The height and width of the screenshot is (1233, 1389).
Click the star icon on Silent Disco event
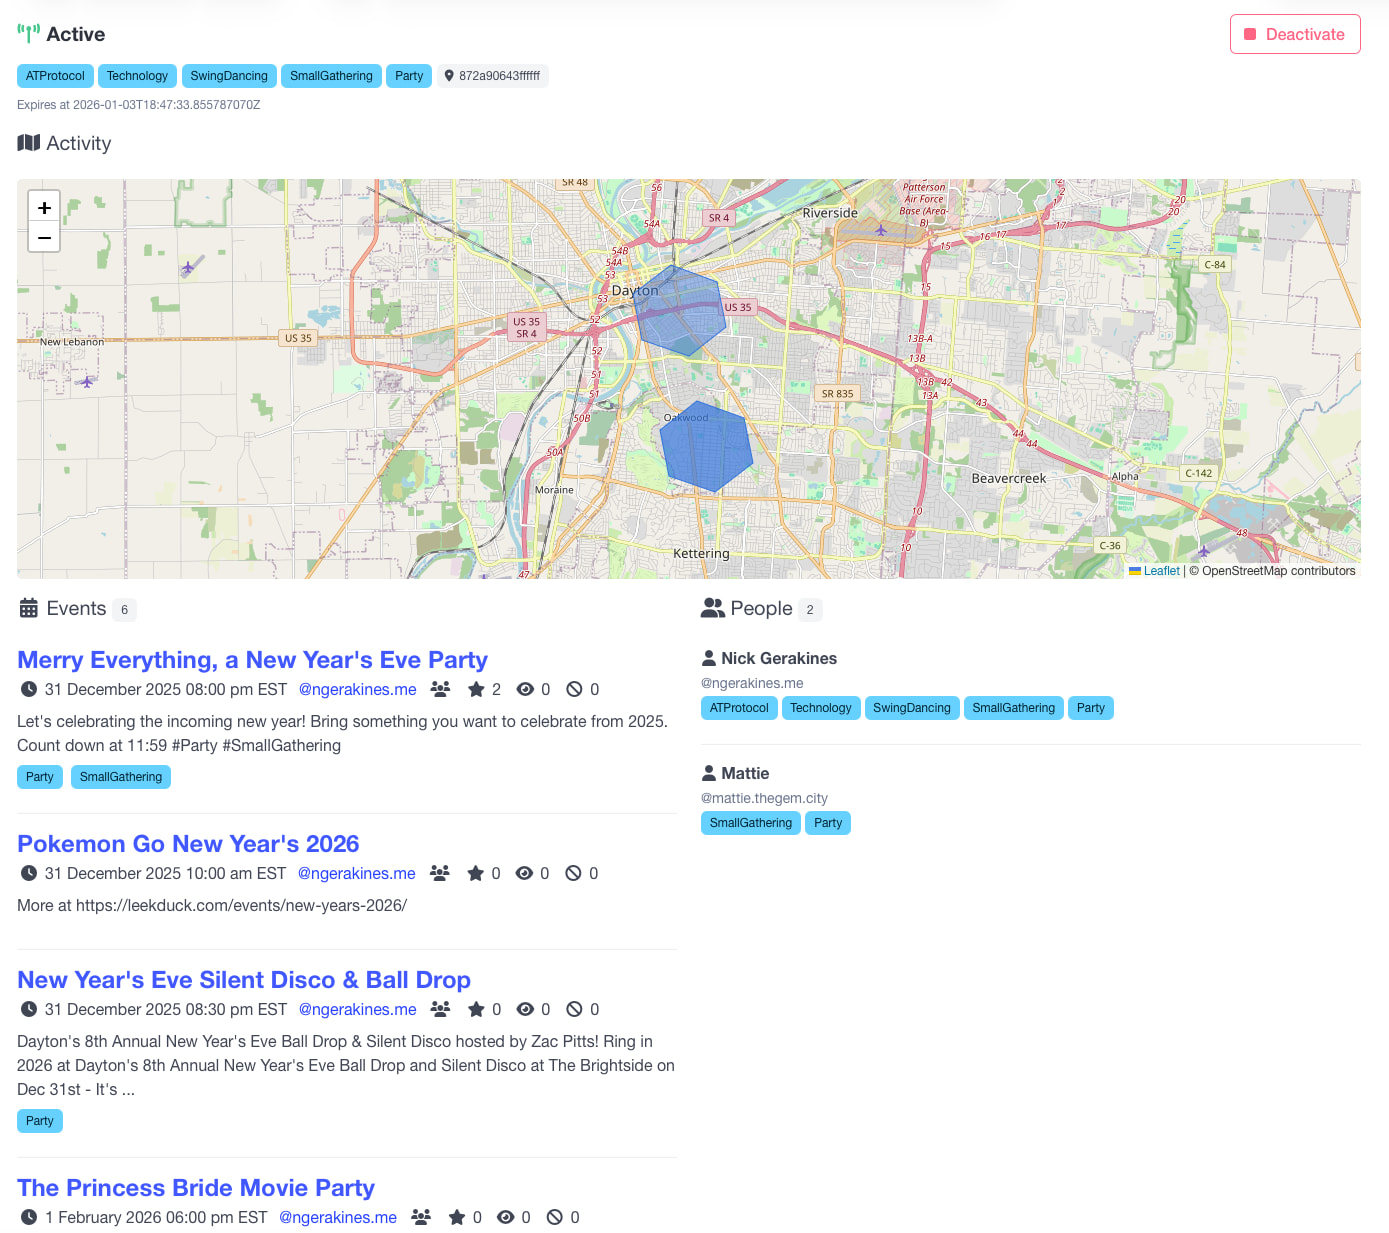476,1009
